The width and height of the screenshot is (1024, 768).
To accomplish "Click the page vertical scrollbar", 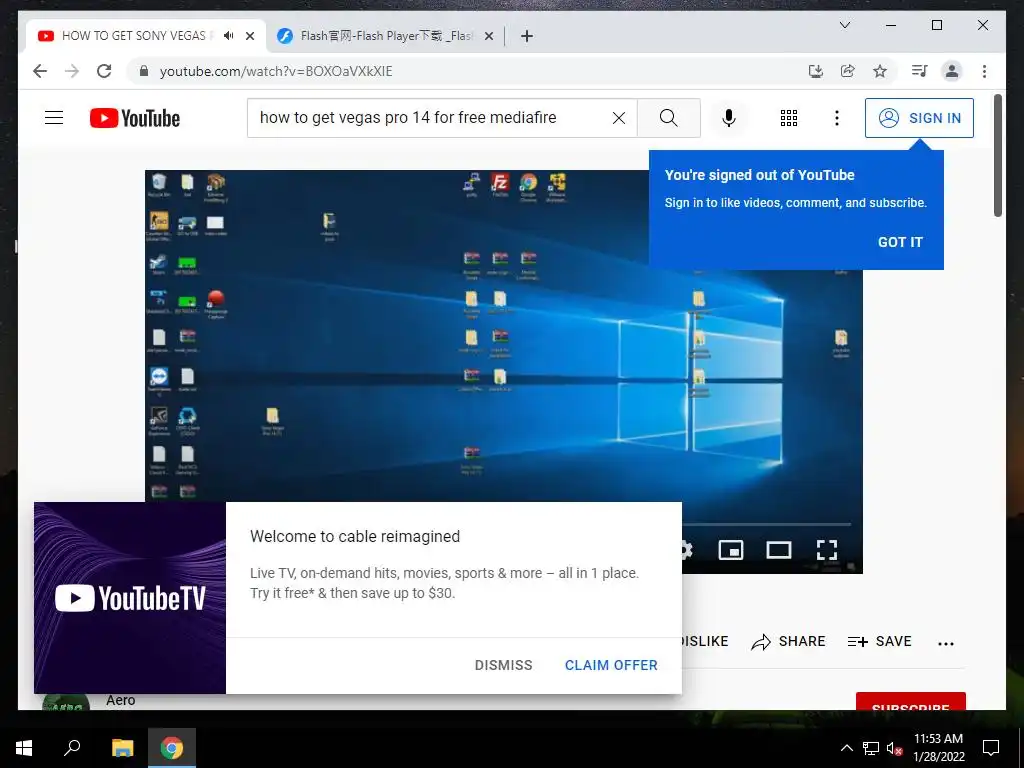I will (997, 155).
